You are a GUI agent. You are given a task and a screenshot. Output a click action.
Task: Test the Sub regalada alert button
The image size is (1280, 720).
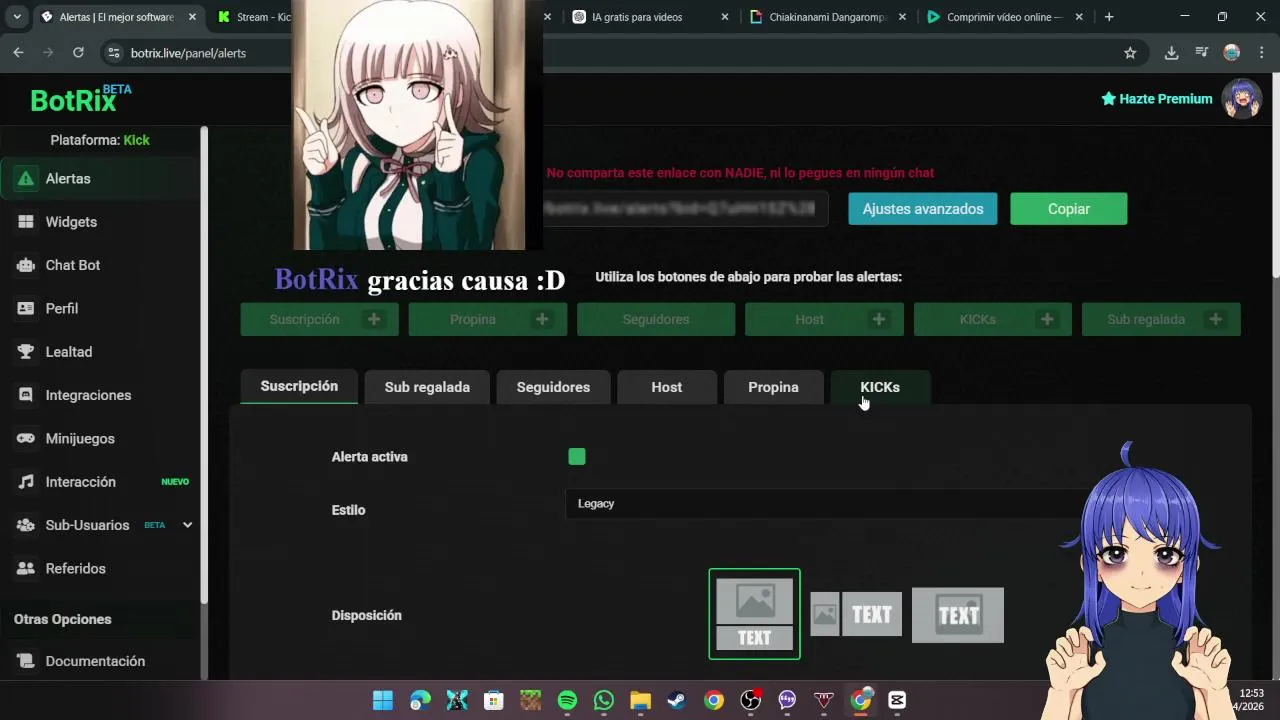(1161, 319)
